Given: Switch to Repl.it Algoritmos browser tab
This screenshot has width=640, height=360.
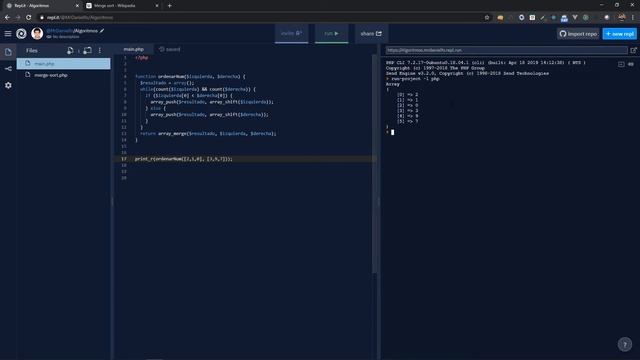Looking at the screenshot, I should pos(41,6).
